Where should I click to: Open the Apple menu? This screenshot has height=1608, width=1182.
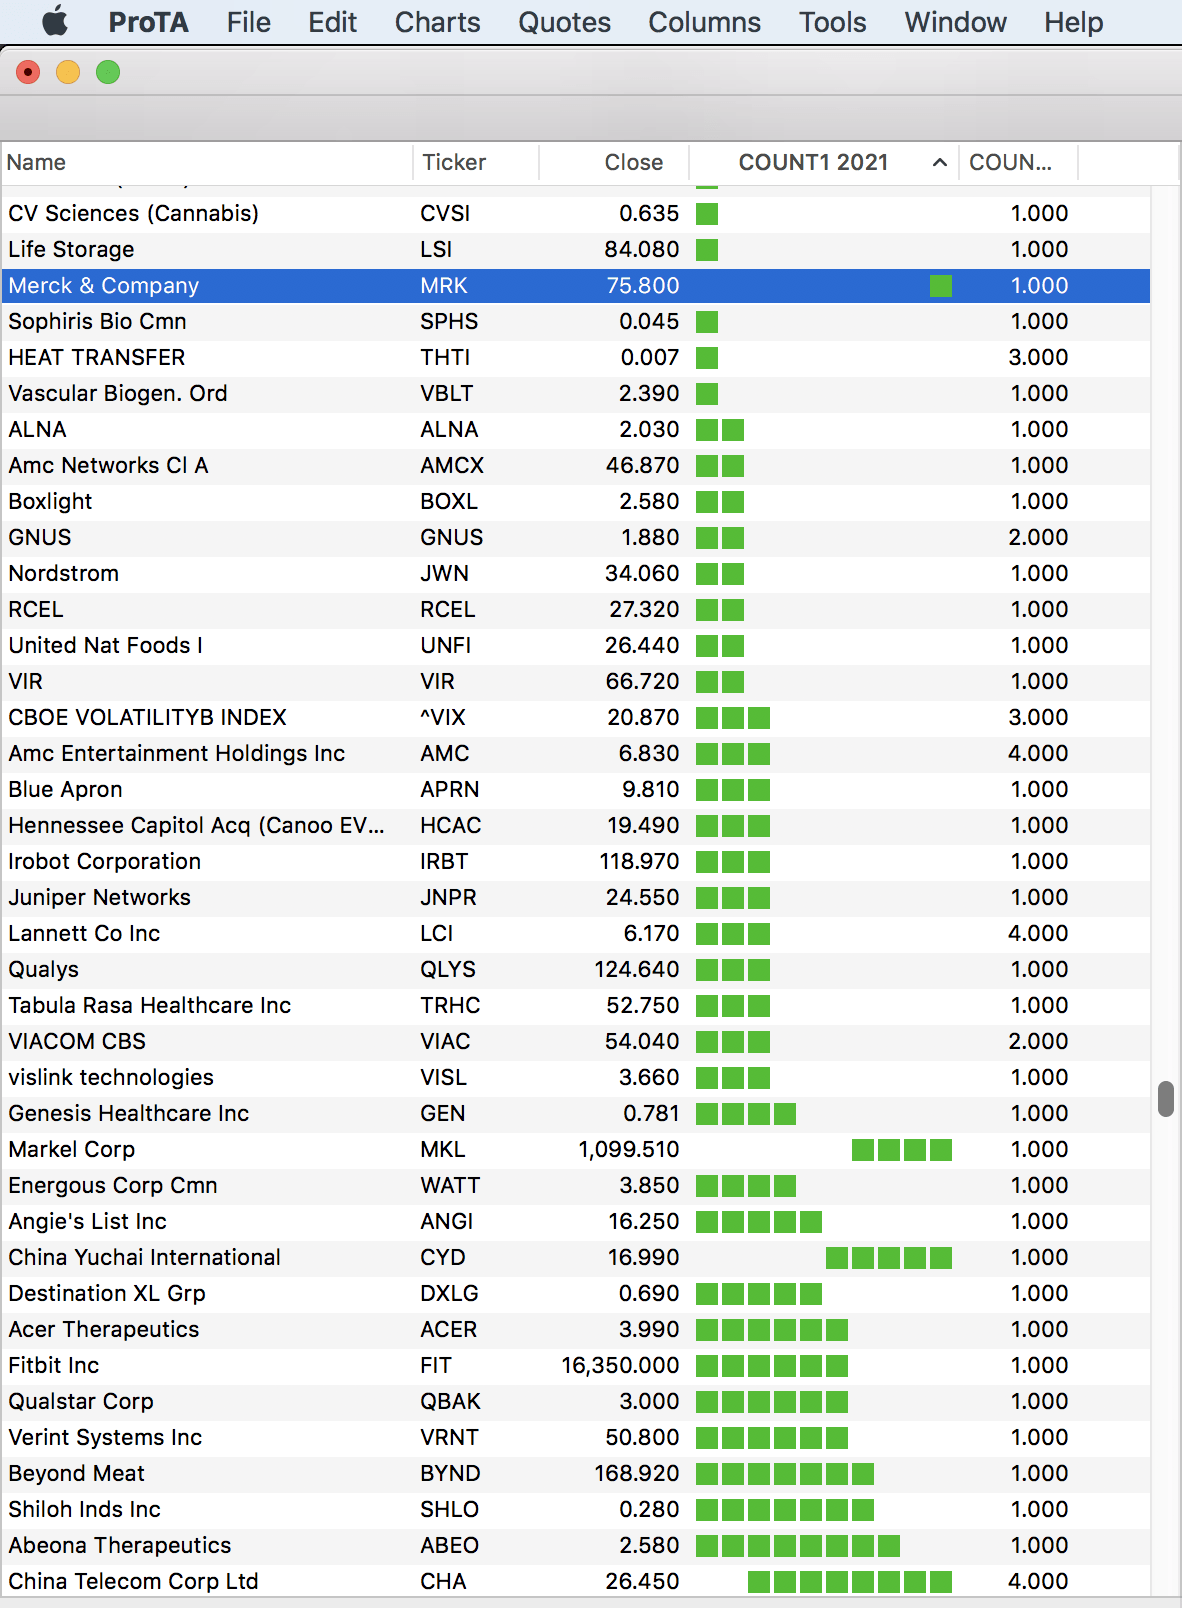coord(55,21)
